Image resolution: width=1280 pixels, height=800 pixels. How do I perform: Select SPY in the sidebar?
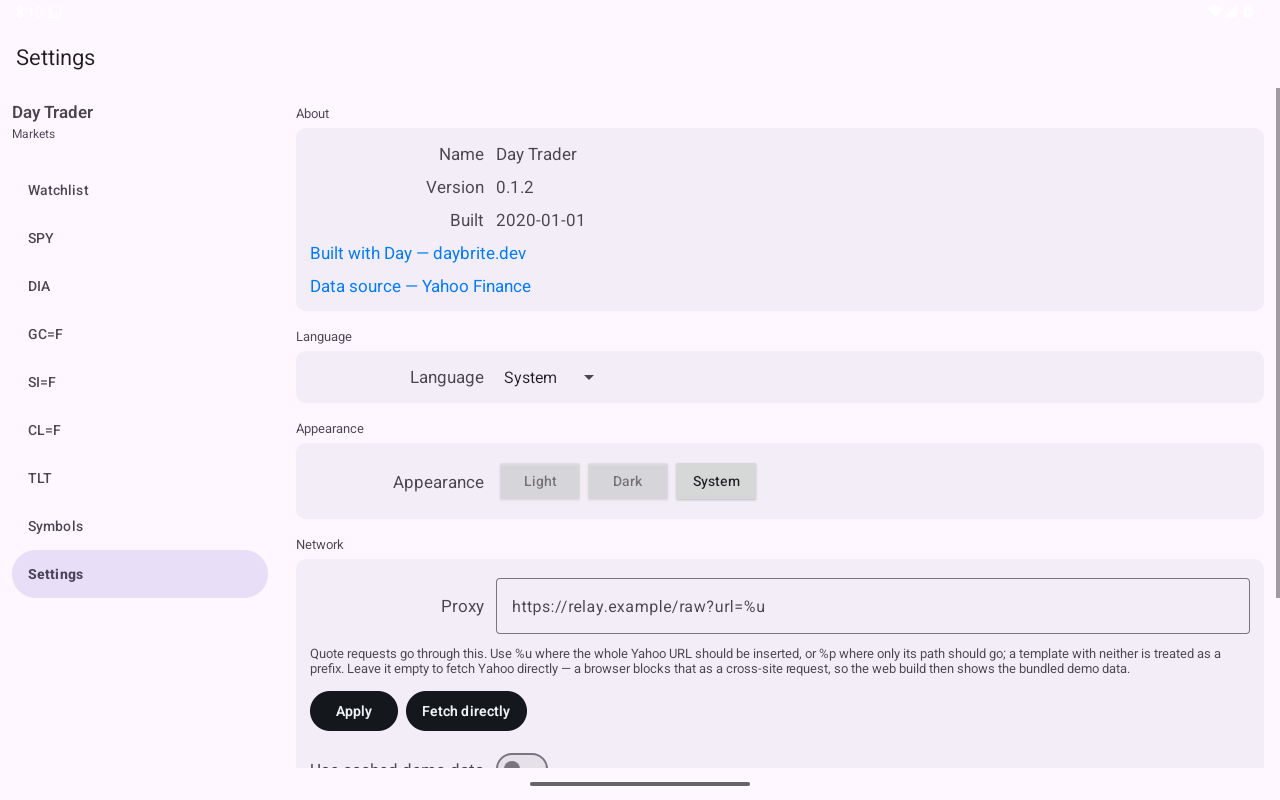tap(140, 238)
